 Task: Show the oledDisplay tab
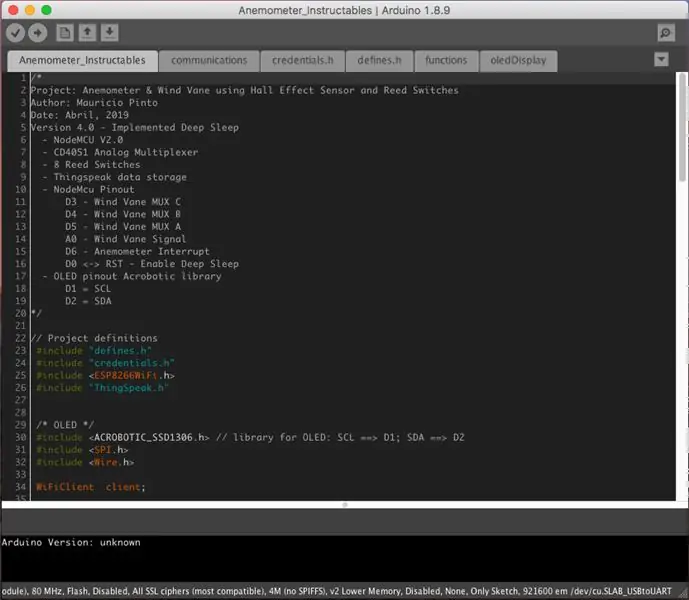[518, 61]
